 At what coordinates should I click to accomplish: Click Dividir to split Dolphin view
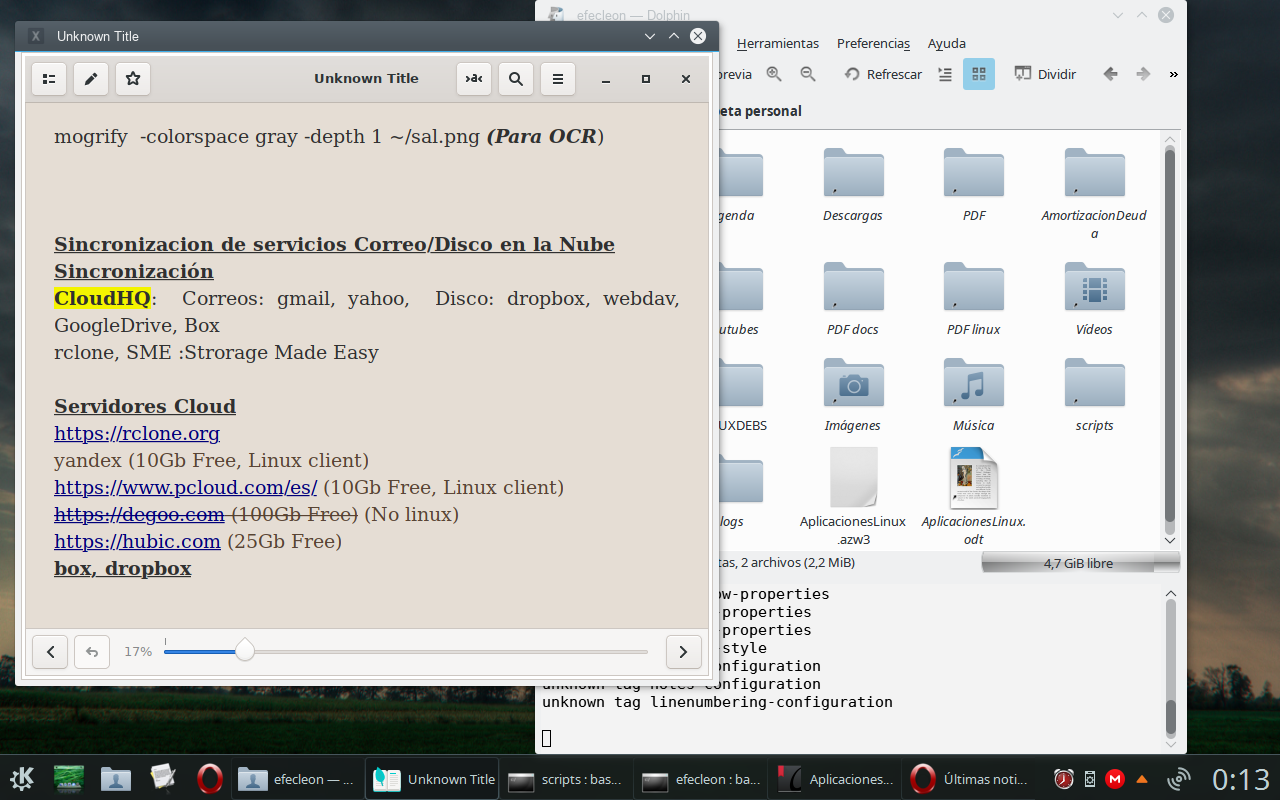[x=1045, y=74]
